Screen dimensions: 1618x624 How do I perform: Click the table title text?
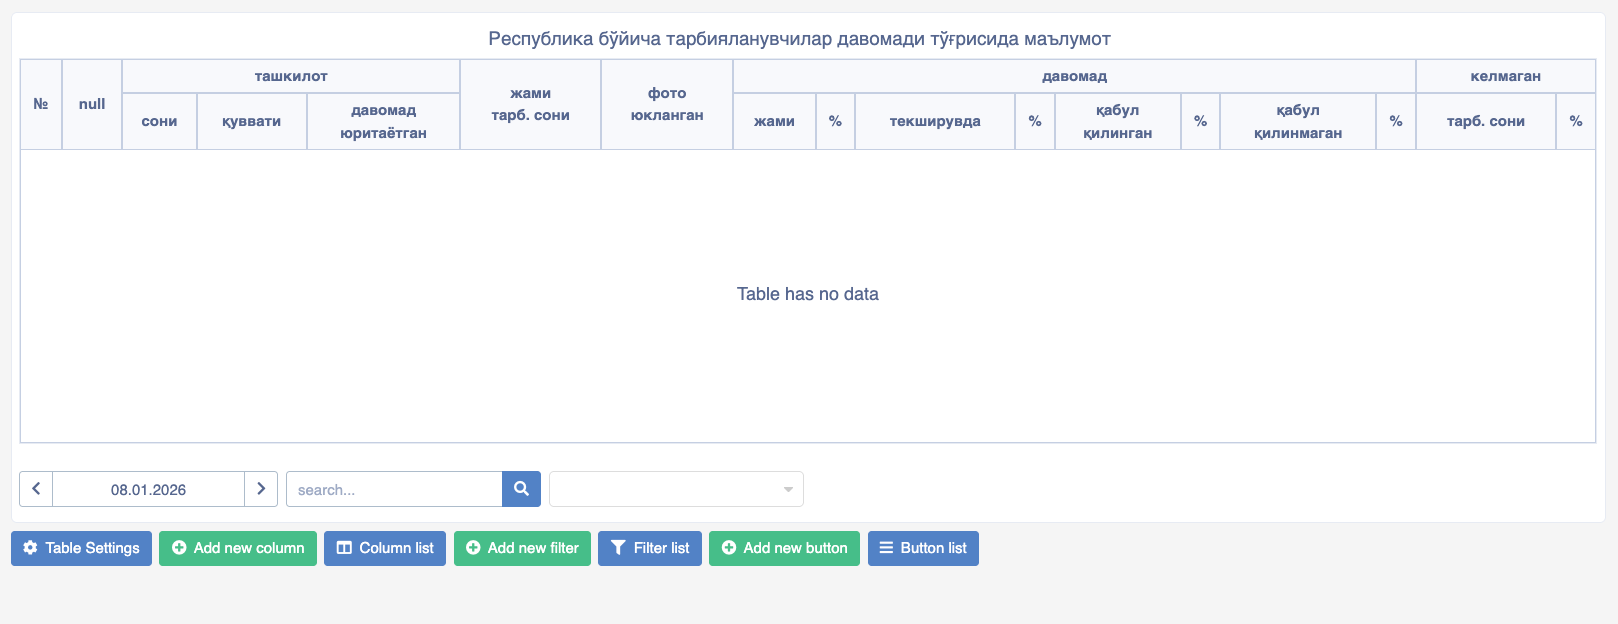click(800, 39)
